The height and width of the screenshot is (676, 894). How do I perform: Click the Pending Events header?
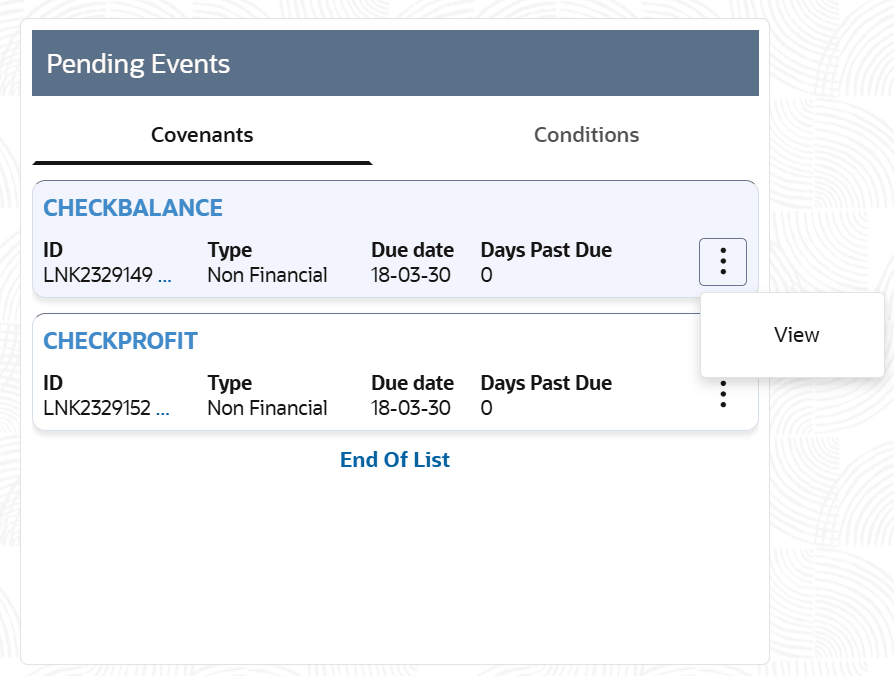point(139,64)
